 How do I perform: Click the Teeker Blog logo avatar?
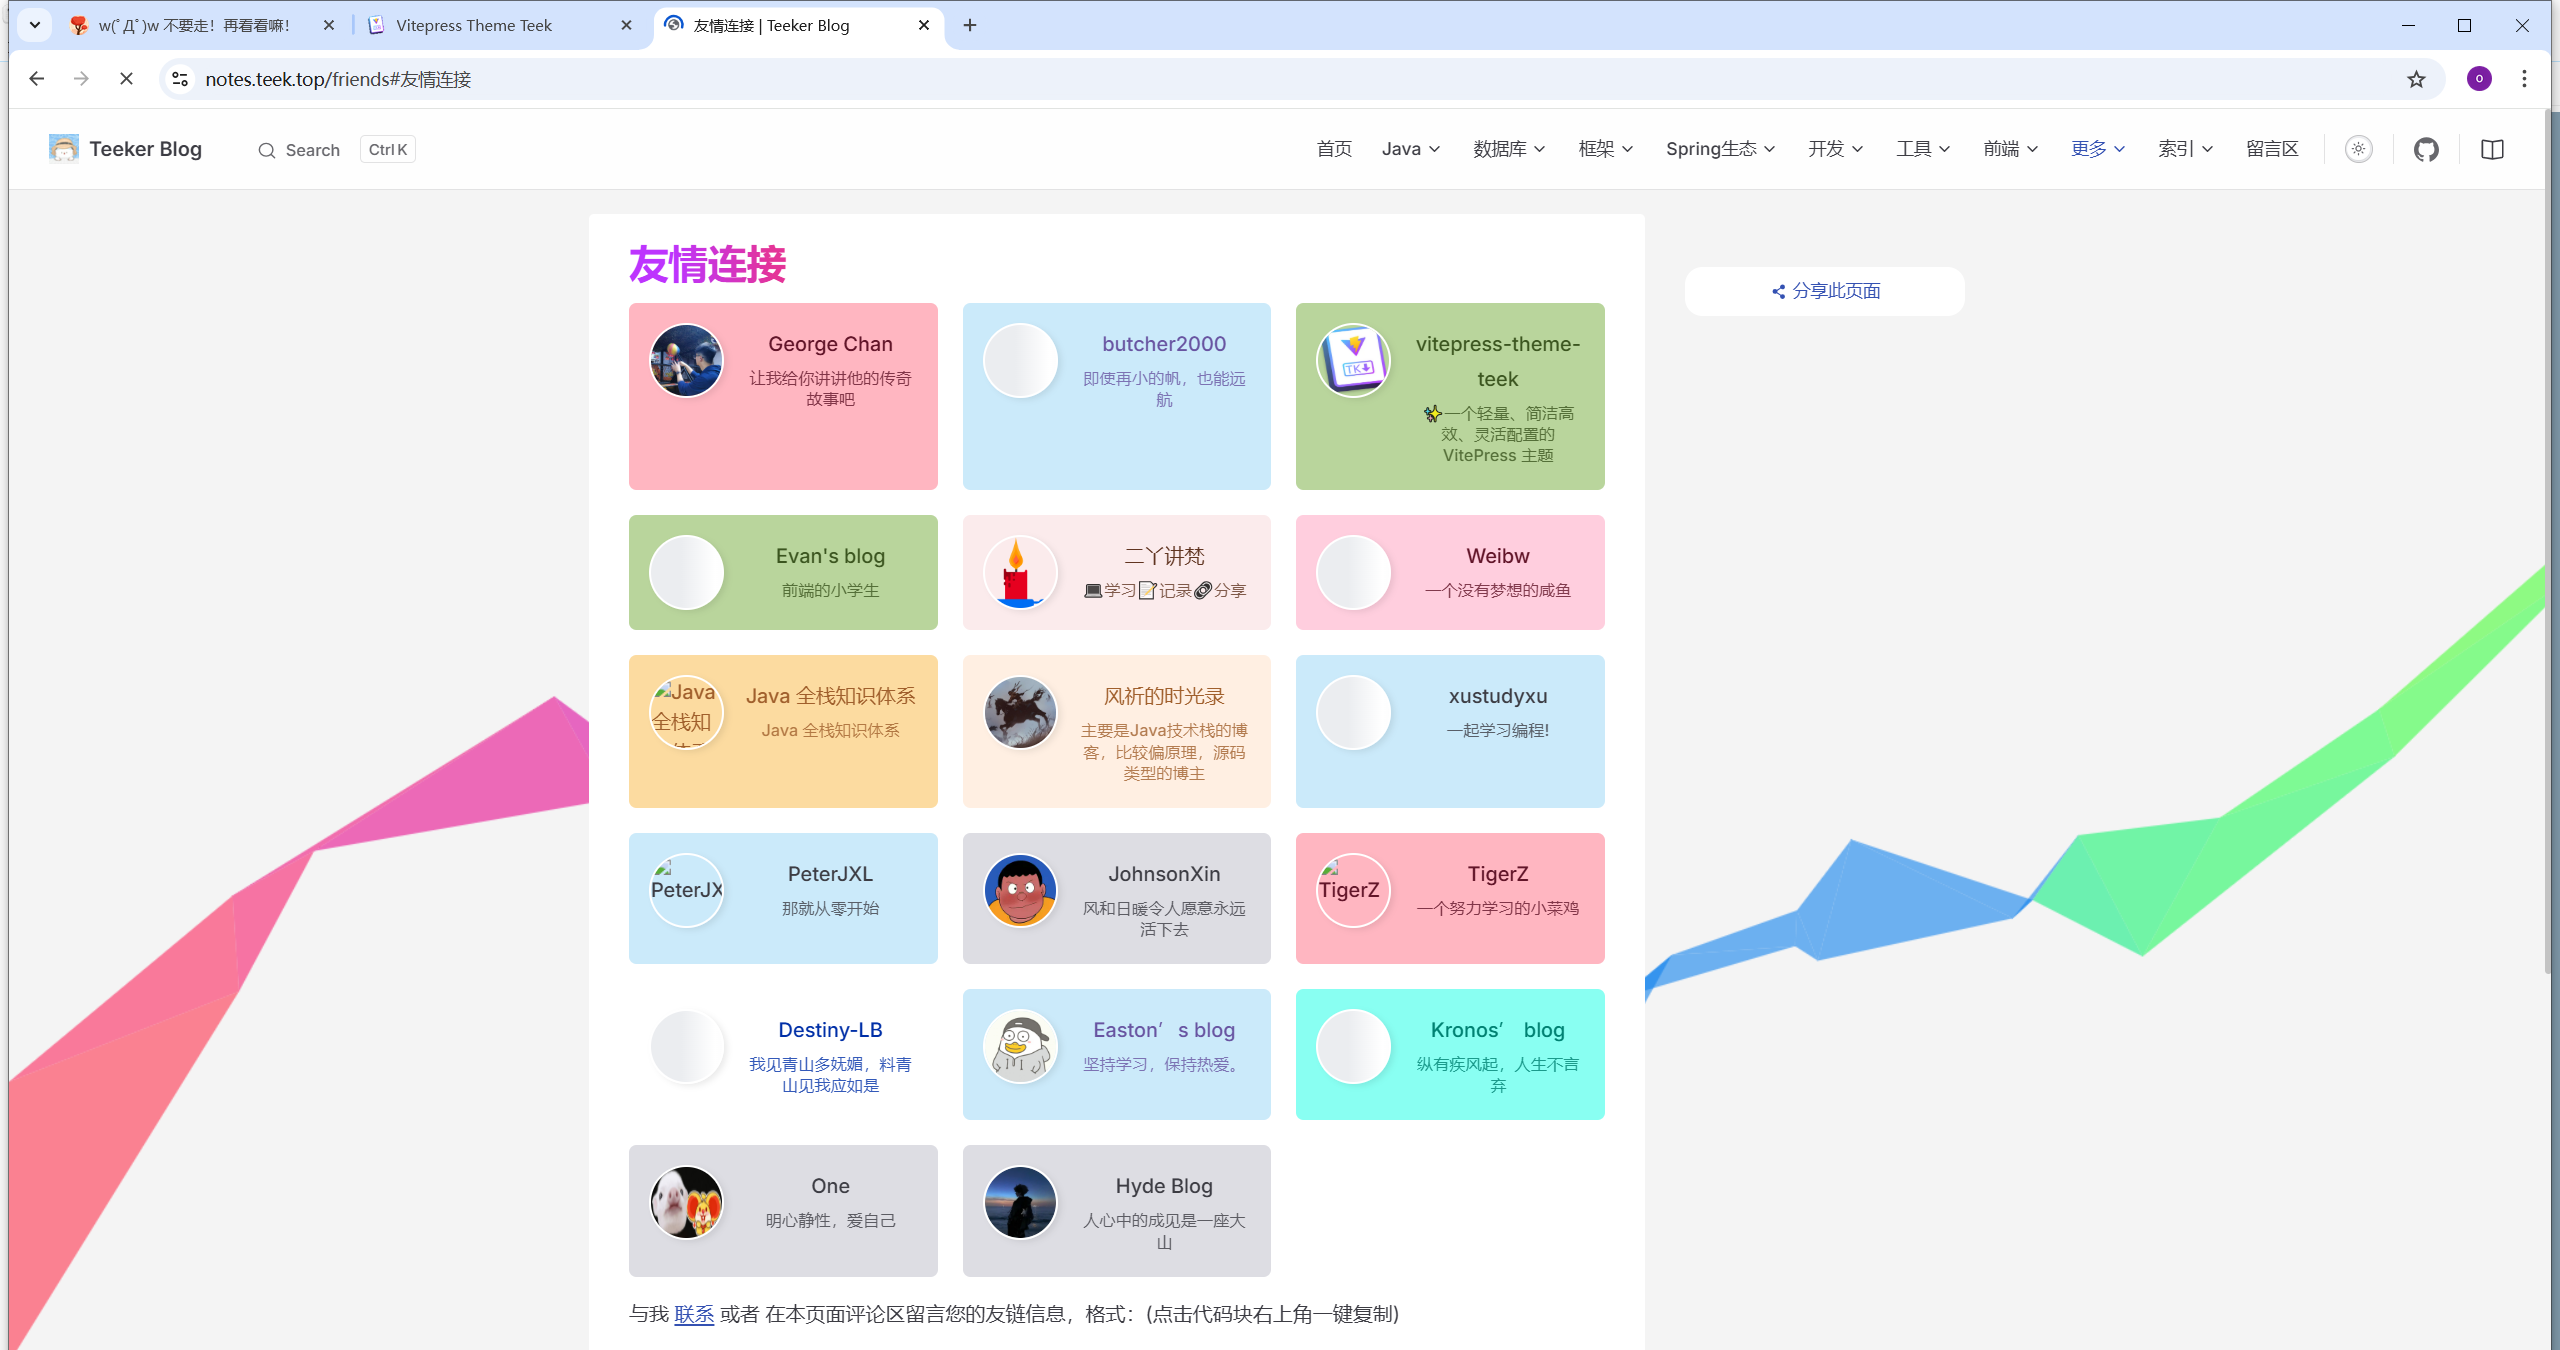click(x=64, y=149)
